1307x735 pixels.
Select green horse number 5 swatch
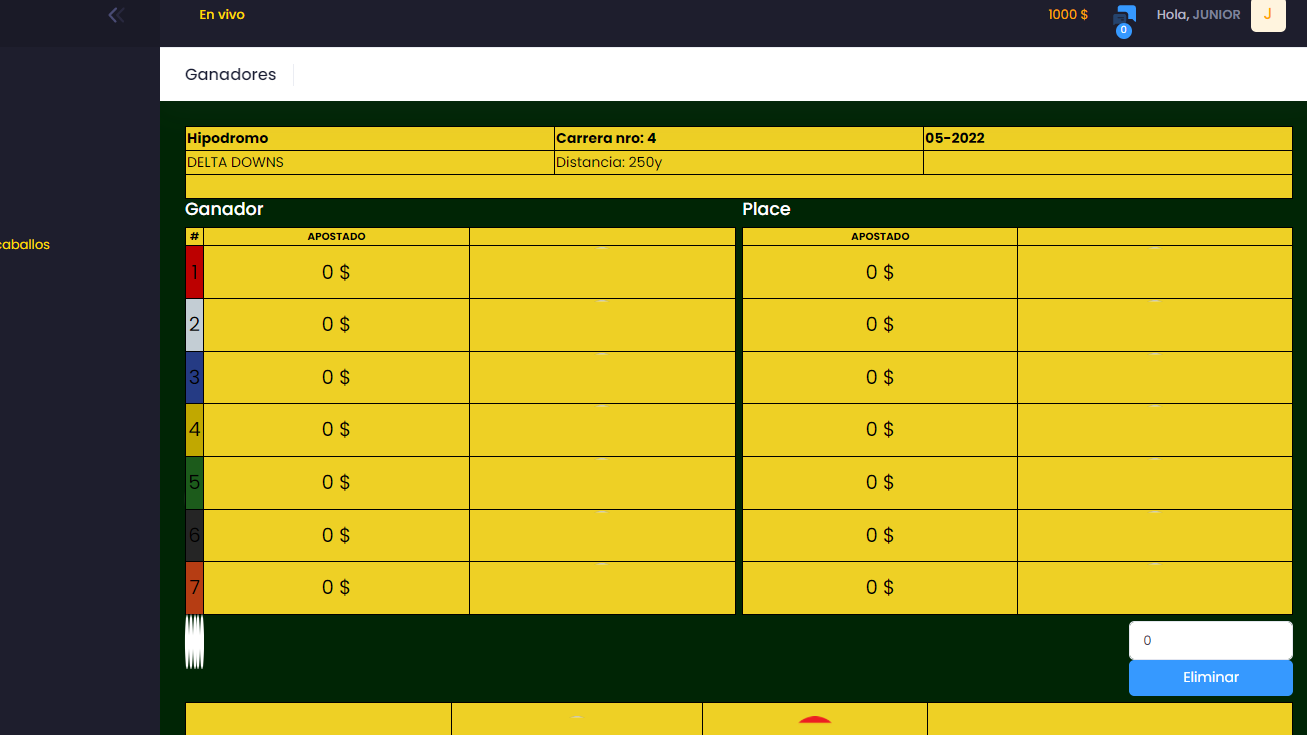[195, 482]
